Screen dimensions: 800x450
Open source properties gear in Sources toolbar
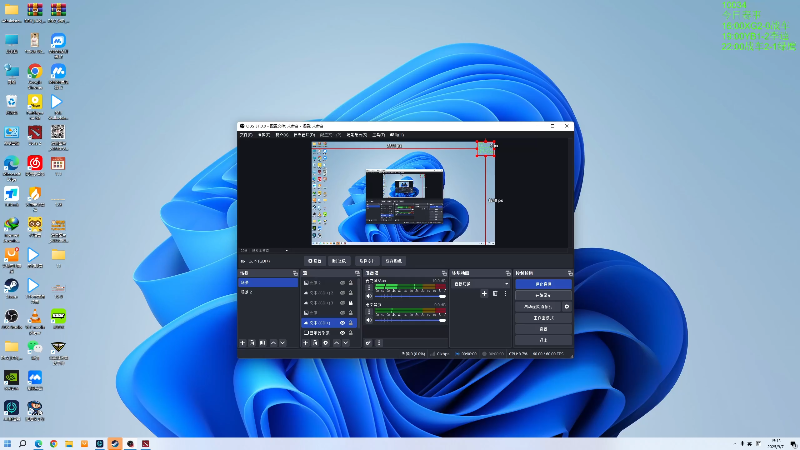[326, 343]
